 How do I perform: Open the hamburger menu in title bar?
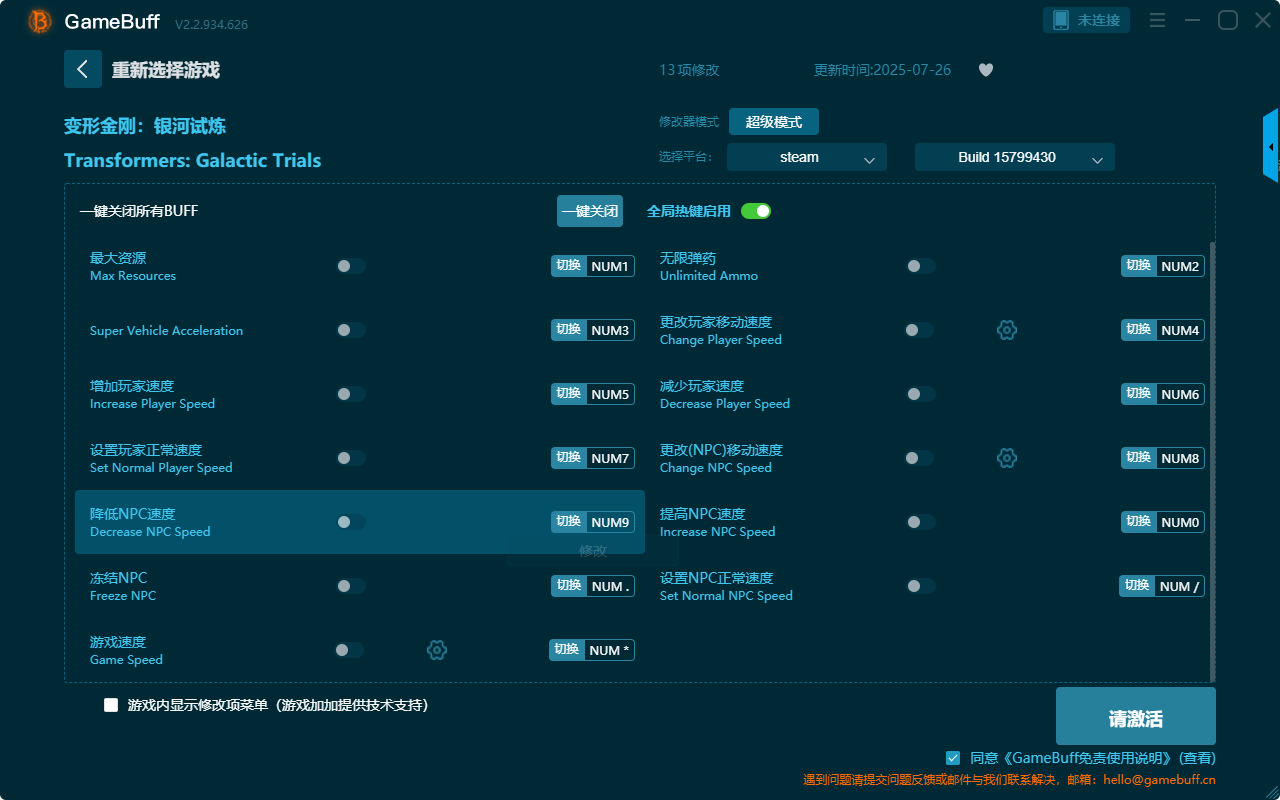coord(1157,20)
